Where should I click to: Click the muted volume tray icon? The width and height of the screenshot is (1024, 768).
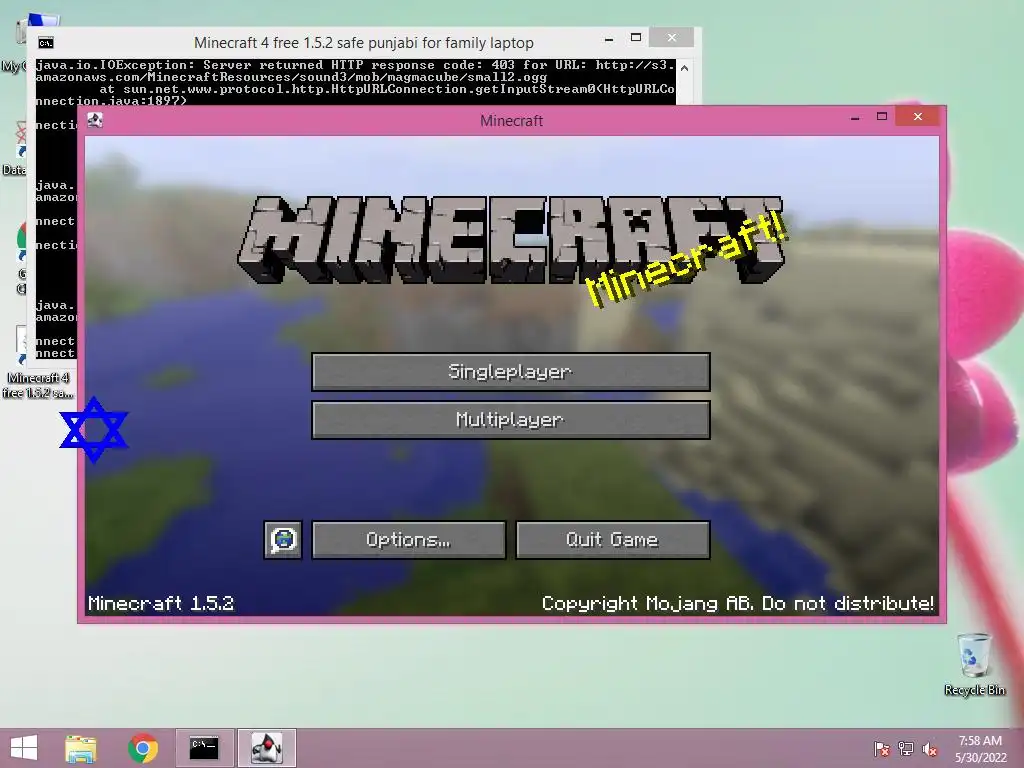[930, 748]
